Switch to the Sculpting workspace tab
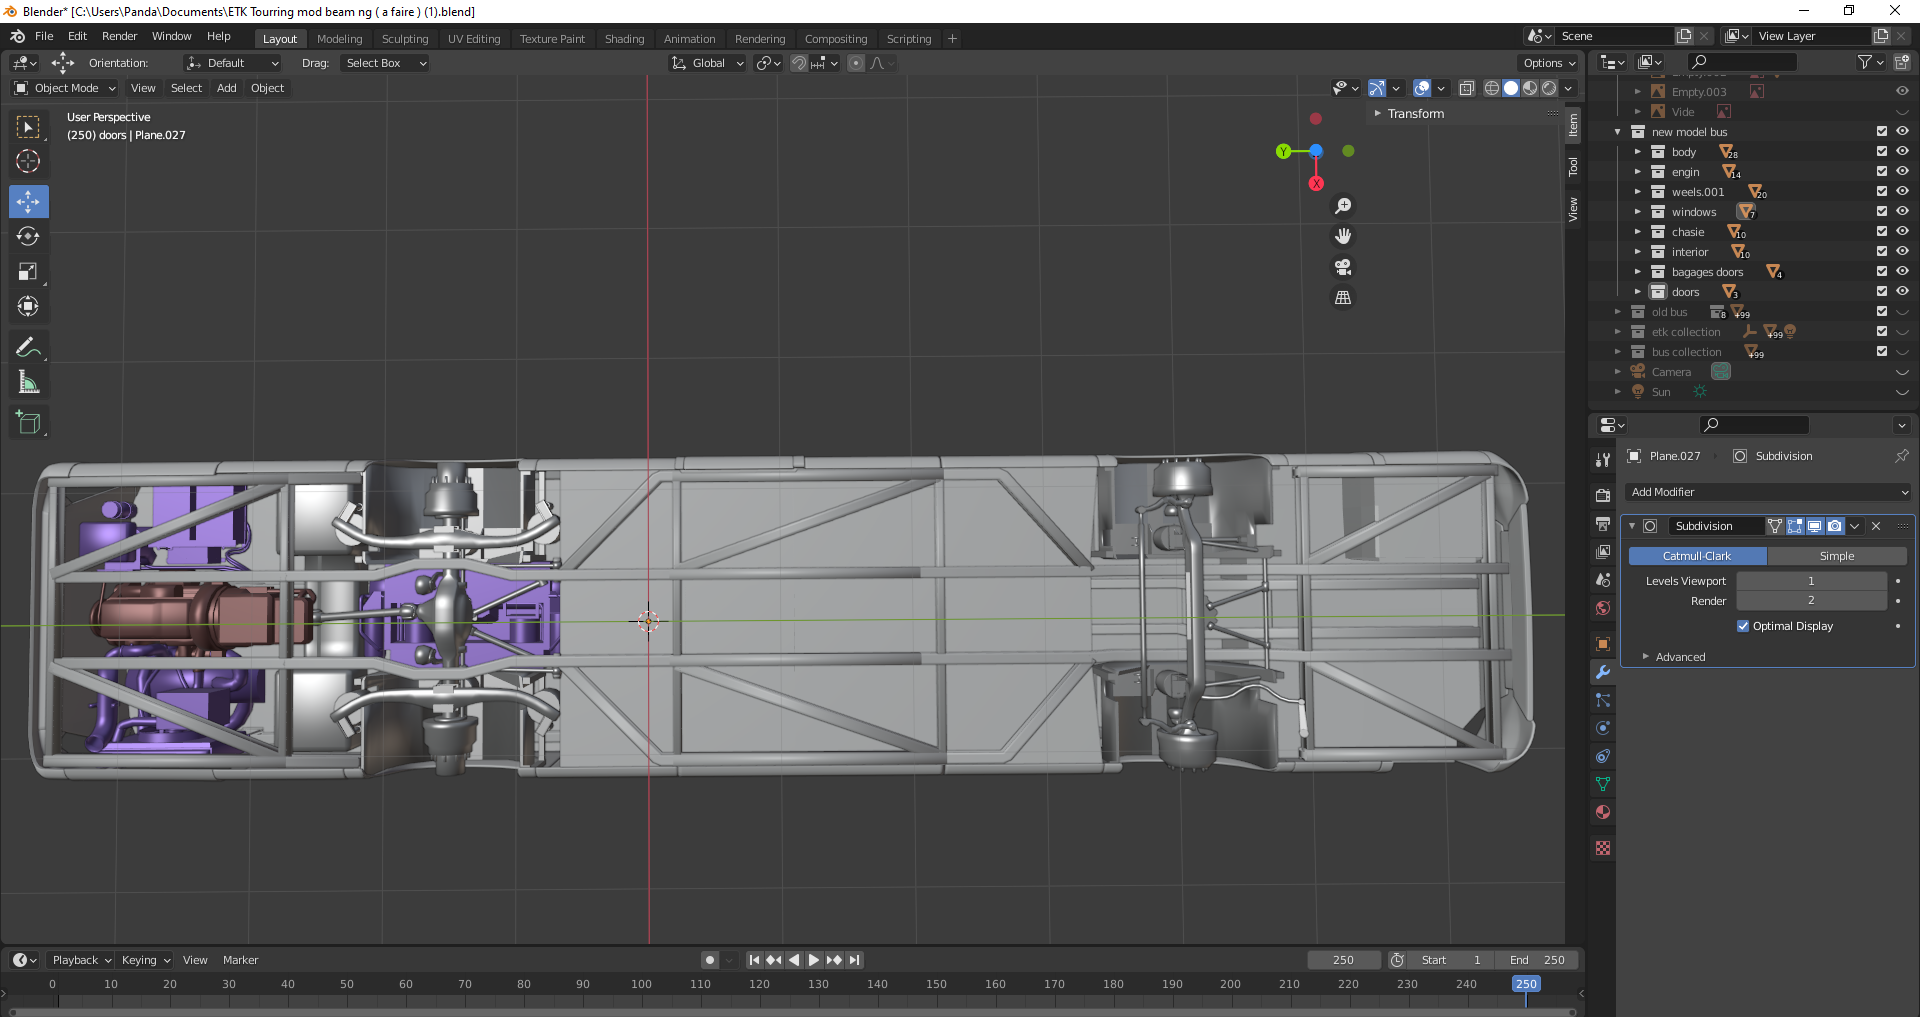1920x1017 pixels. (405, 39)
